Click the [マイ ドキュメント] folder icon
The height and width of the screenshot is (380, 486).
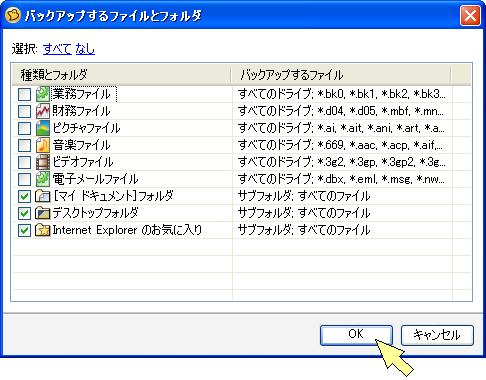[x=43, y=196]
